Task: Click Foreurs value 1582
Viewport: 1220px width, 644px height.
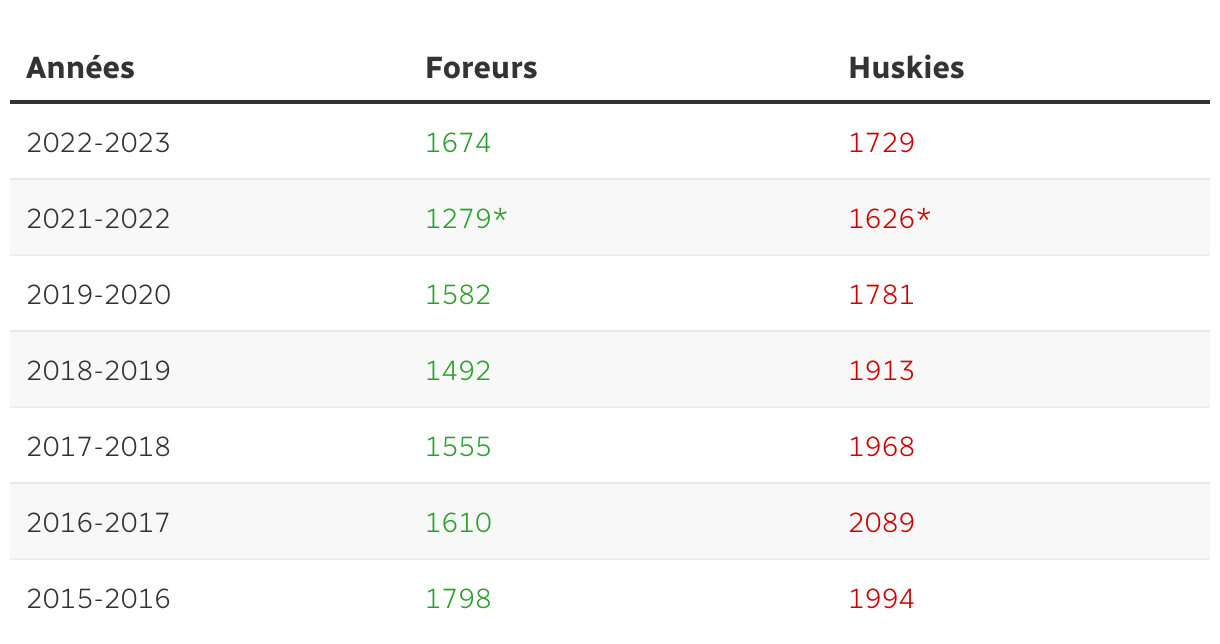Action: click(458, 295)
